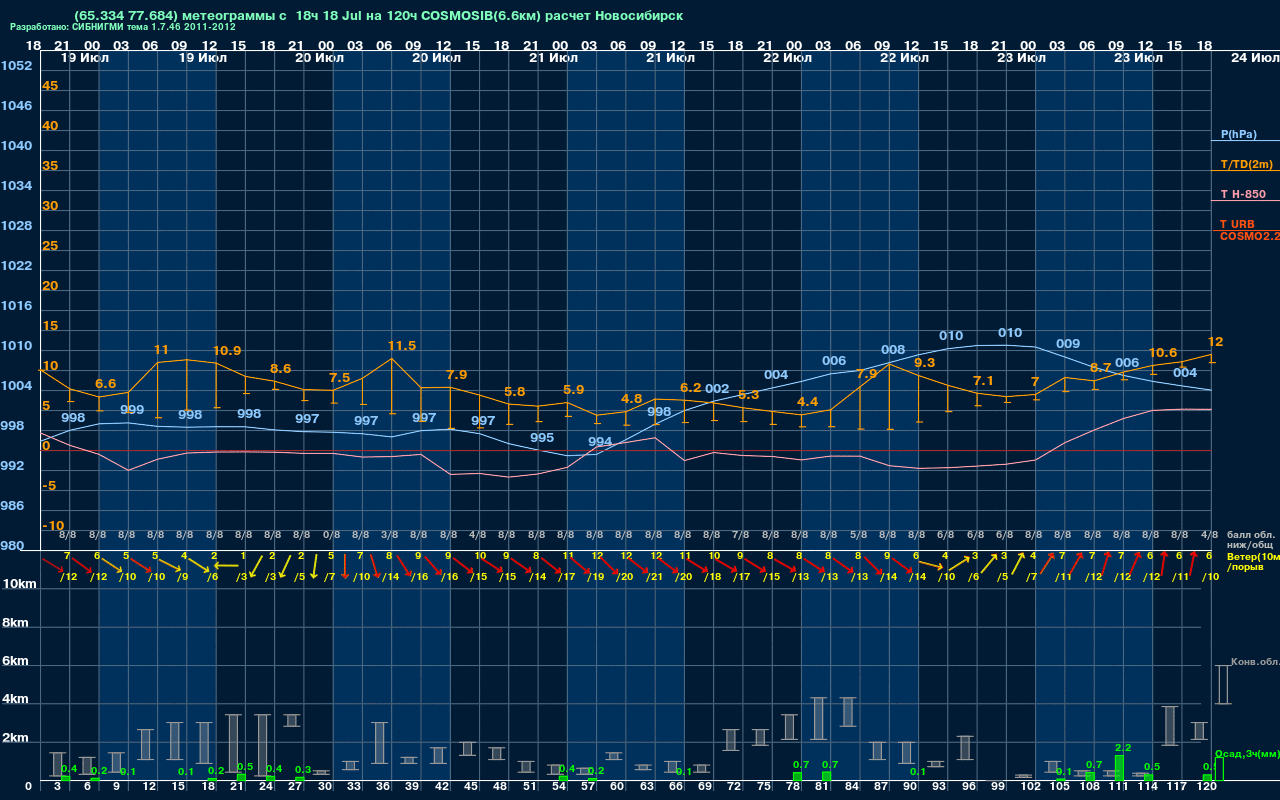
Task: Click the /19 wind gust value
Action: 596,577
